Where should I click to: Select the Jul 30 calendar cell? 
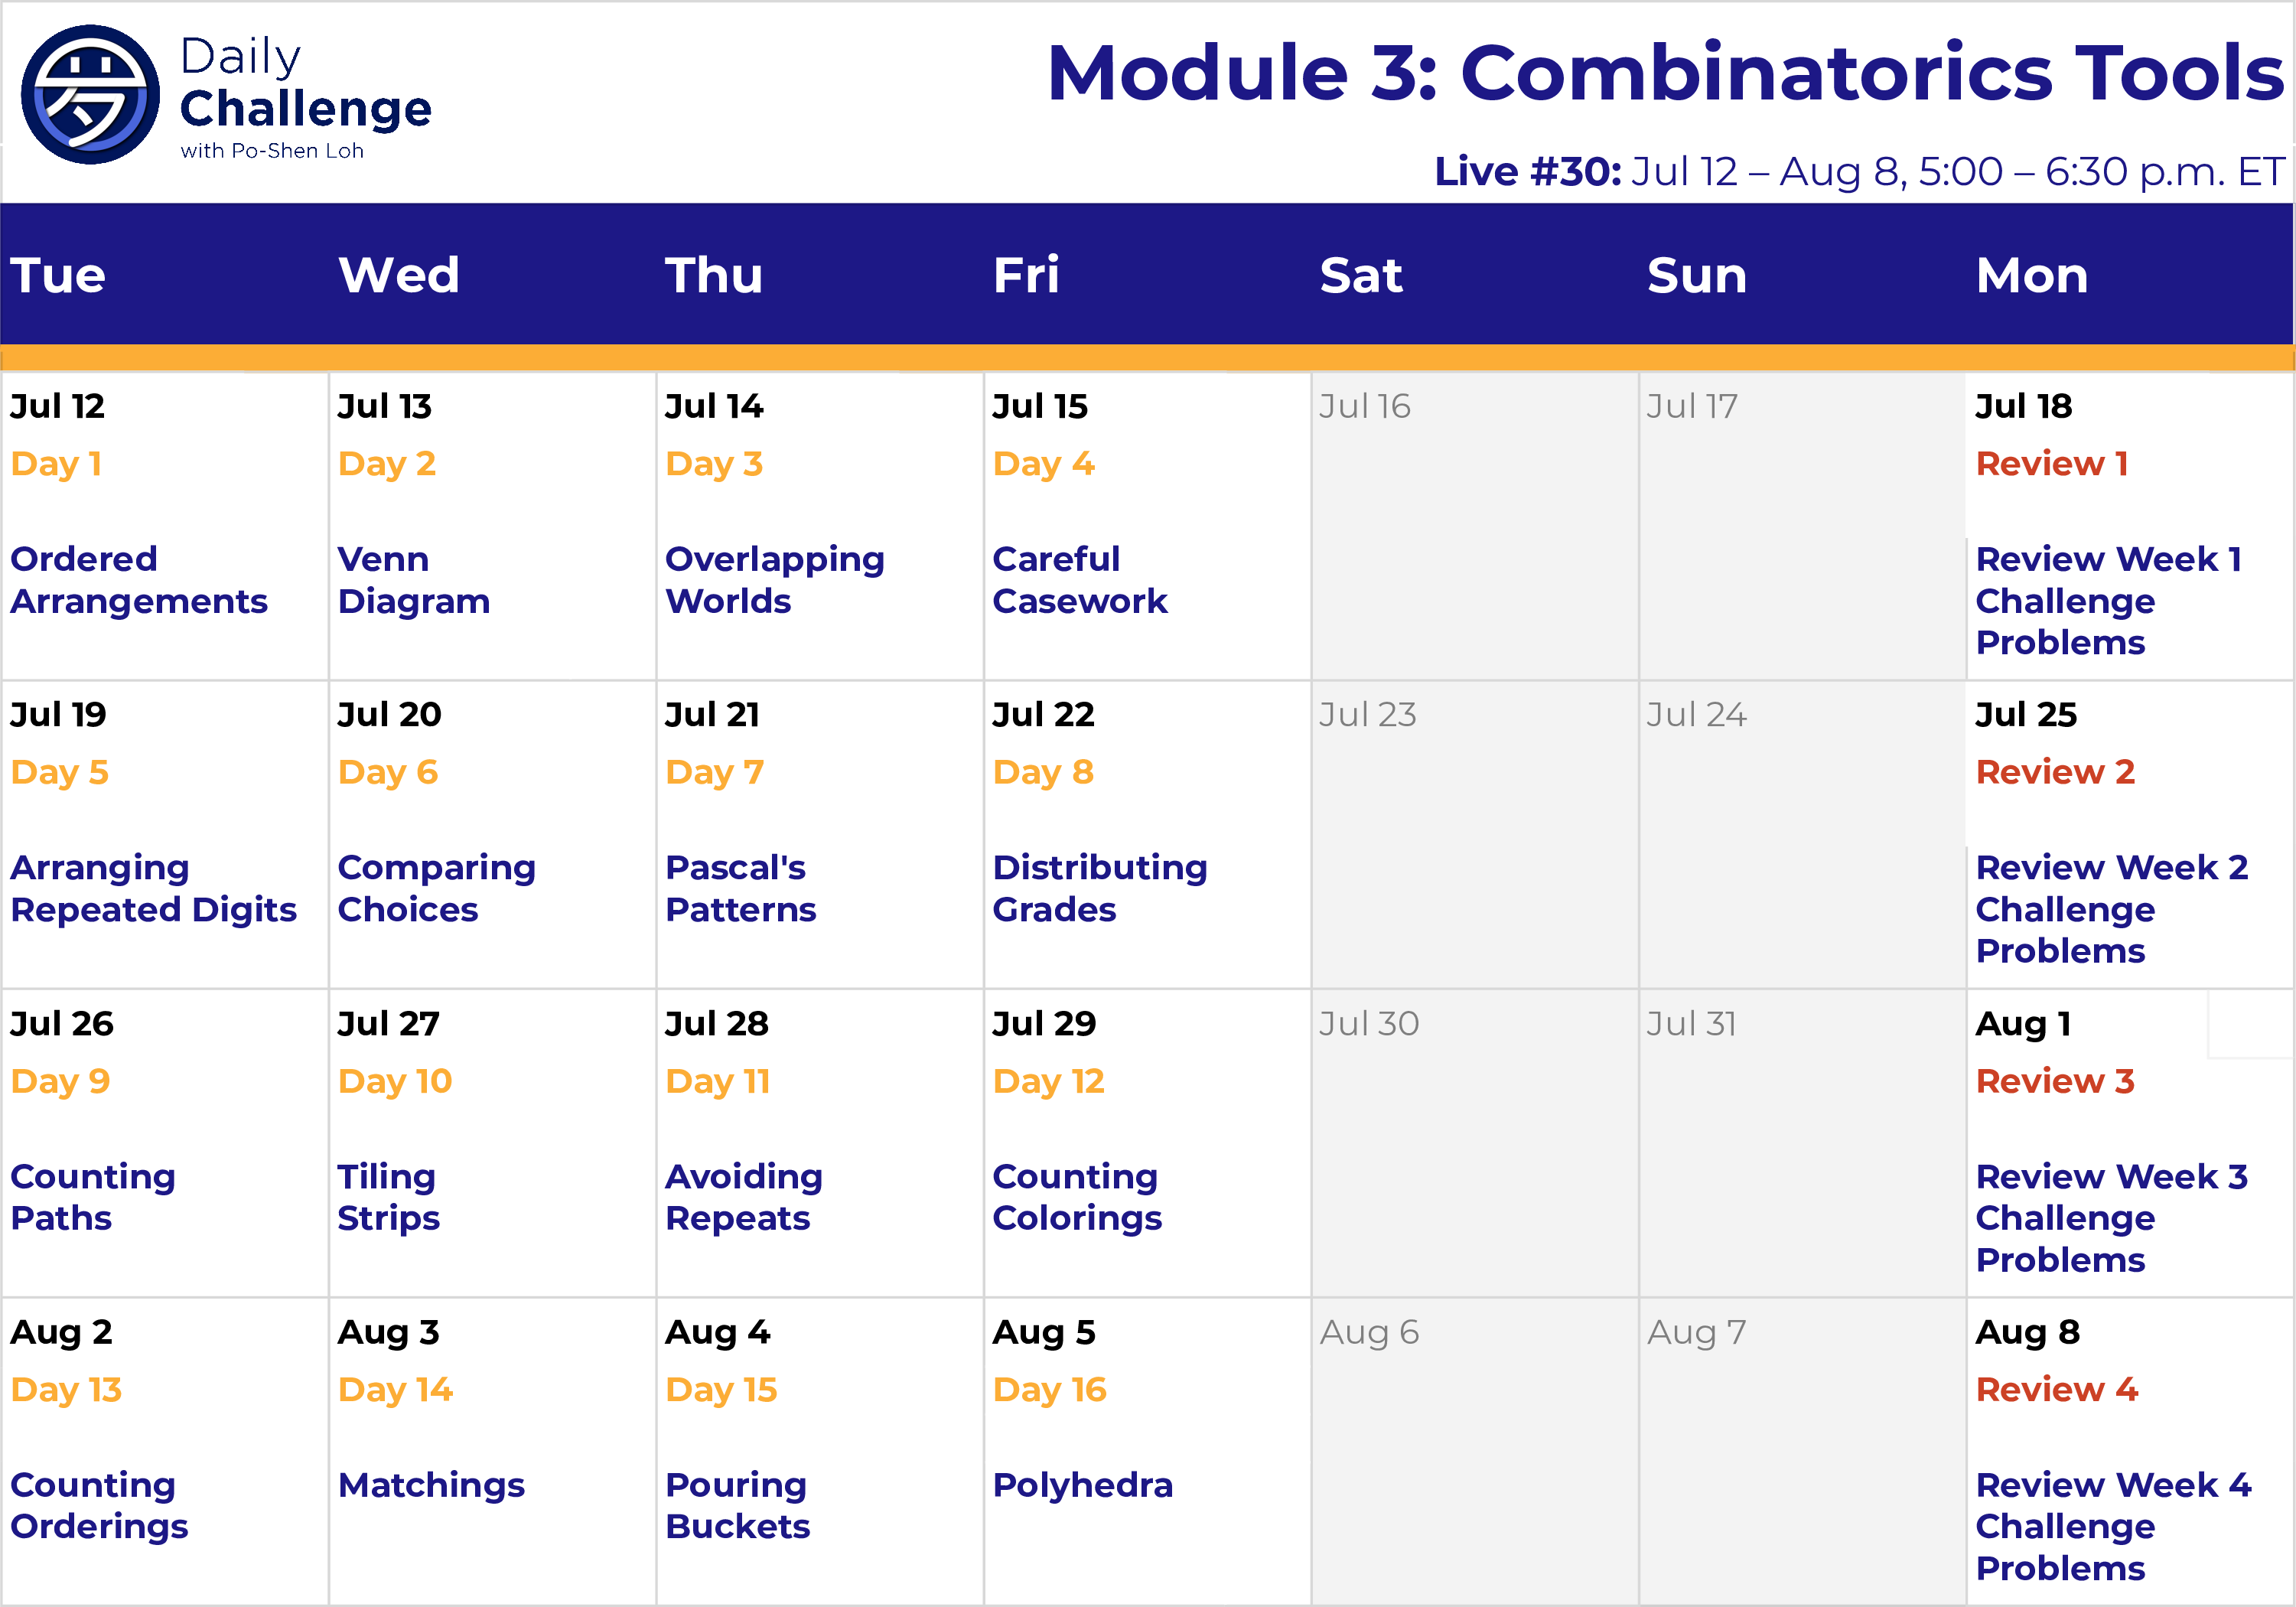pyautogui.click(x=1473, y=1142)
